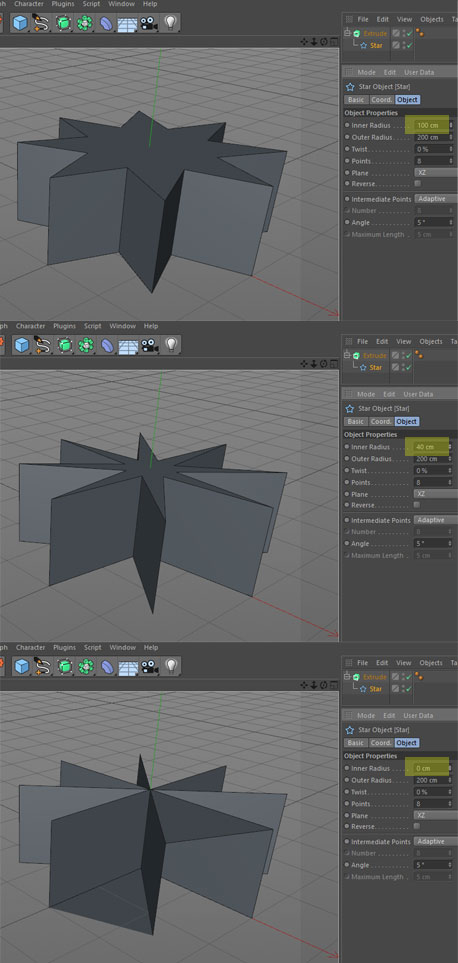Open green Array flower icon, 0 cm screenshot
The width and height of the screenshot is (458, 963).
pos(86,666)
